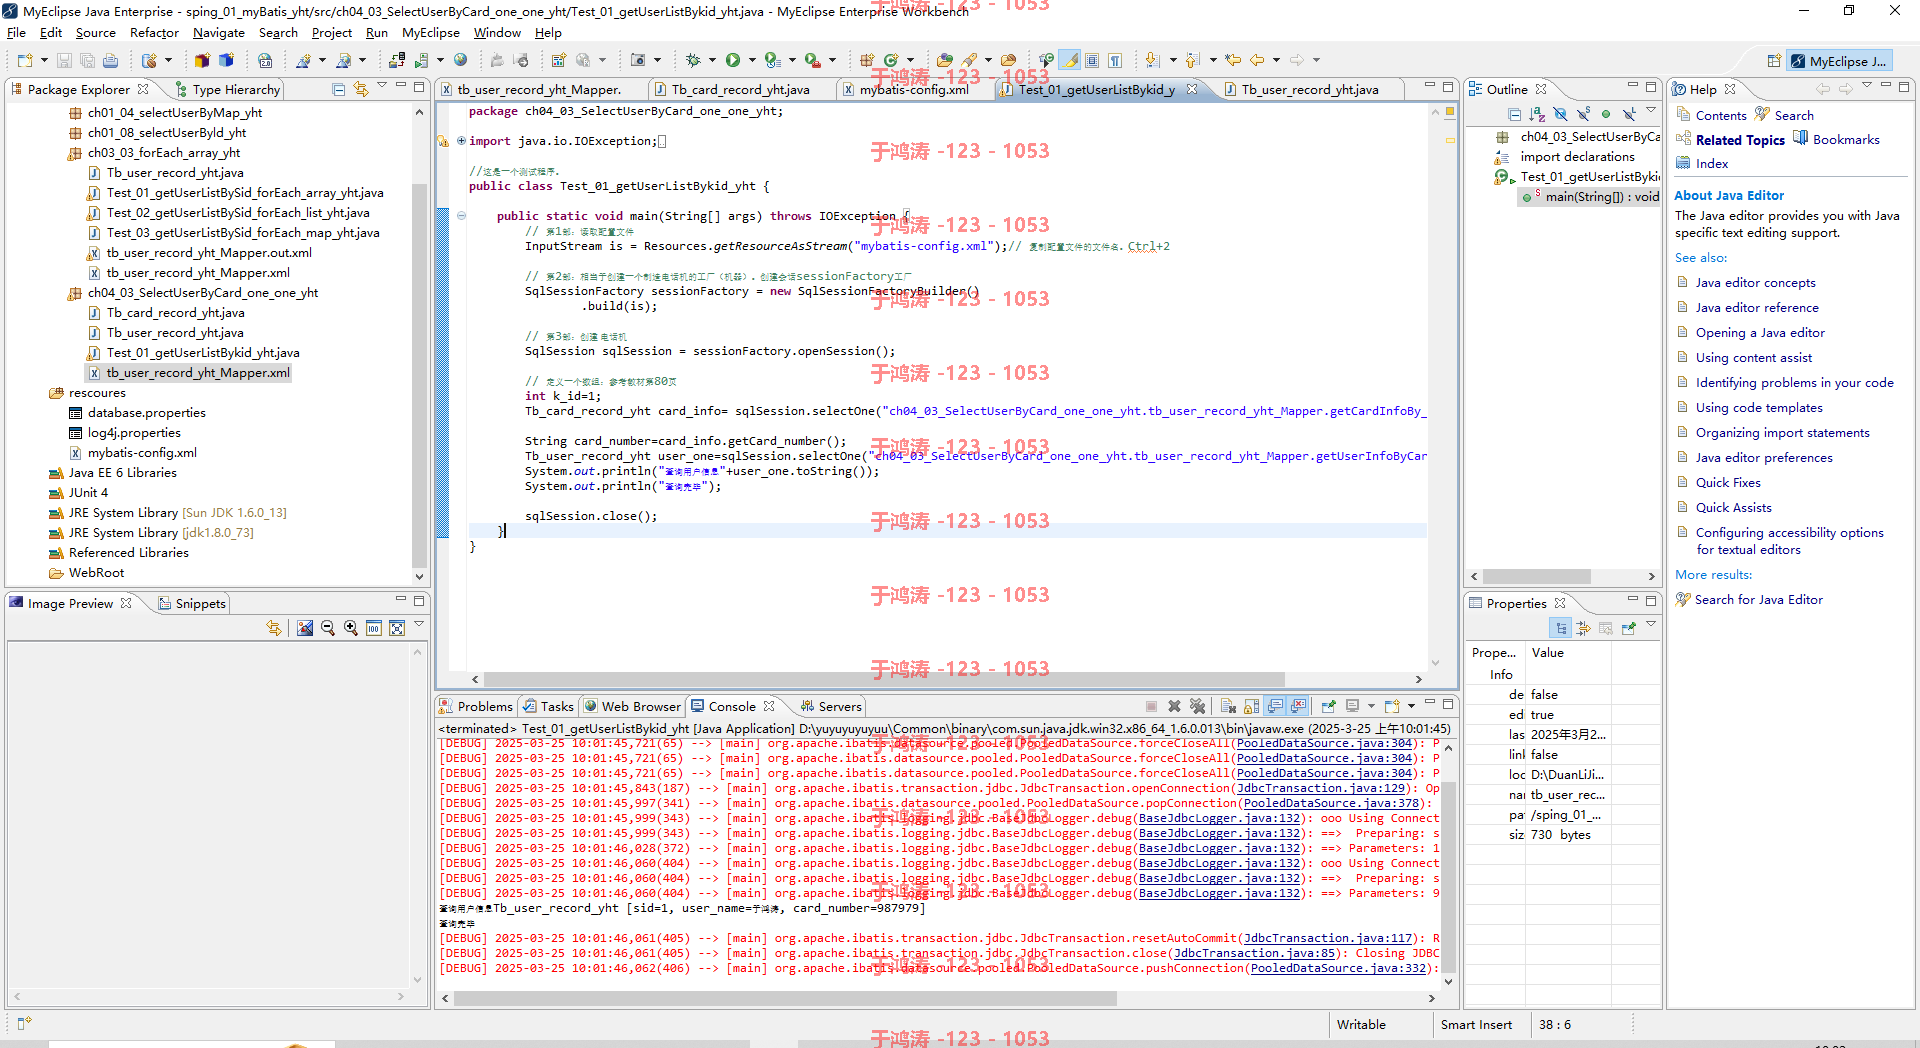Open the Snippets tab
Viewport: 1920px width, 1048px height.
tap(192, 603)
